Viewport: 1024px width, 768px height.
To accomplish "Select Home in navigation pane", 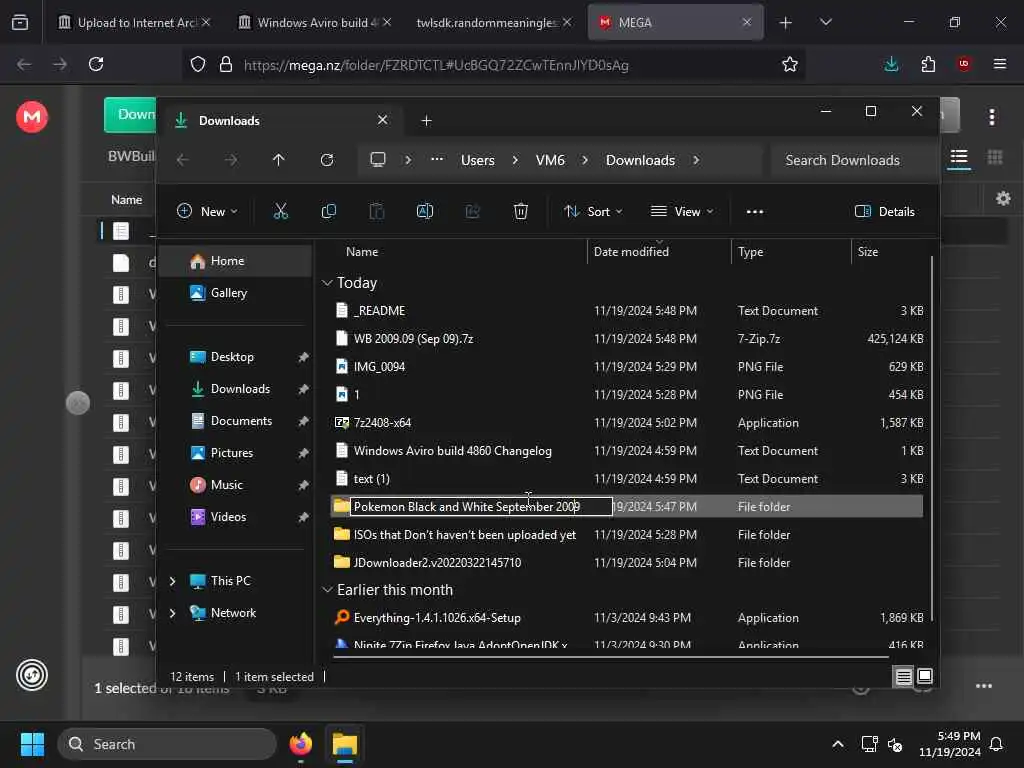I will pyautogui.click(x=235, y=261).
